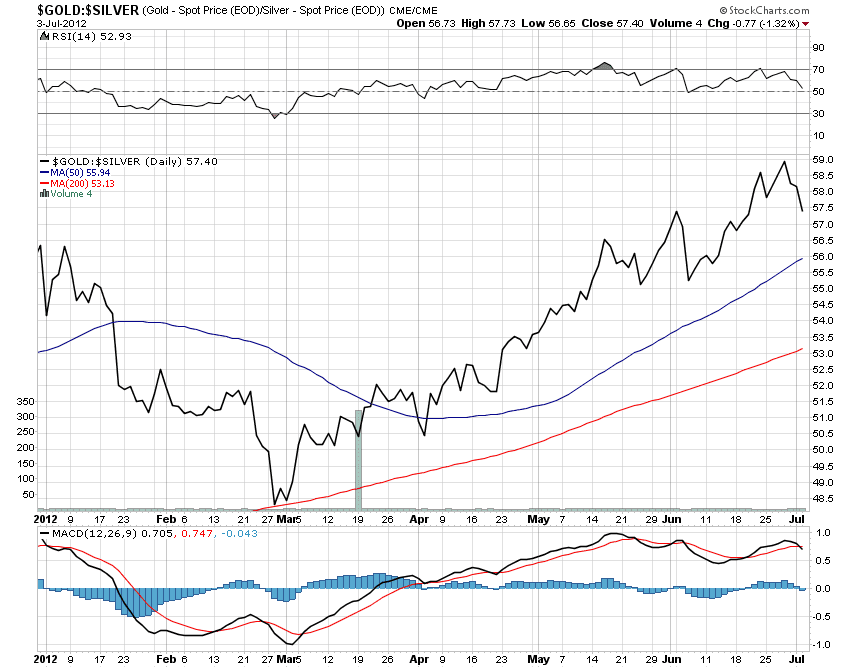Click the green Volume 4 legend entry
This screenshot has width=850, height=668.
(71, 194)
